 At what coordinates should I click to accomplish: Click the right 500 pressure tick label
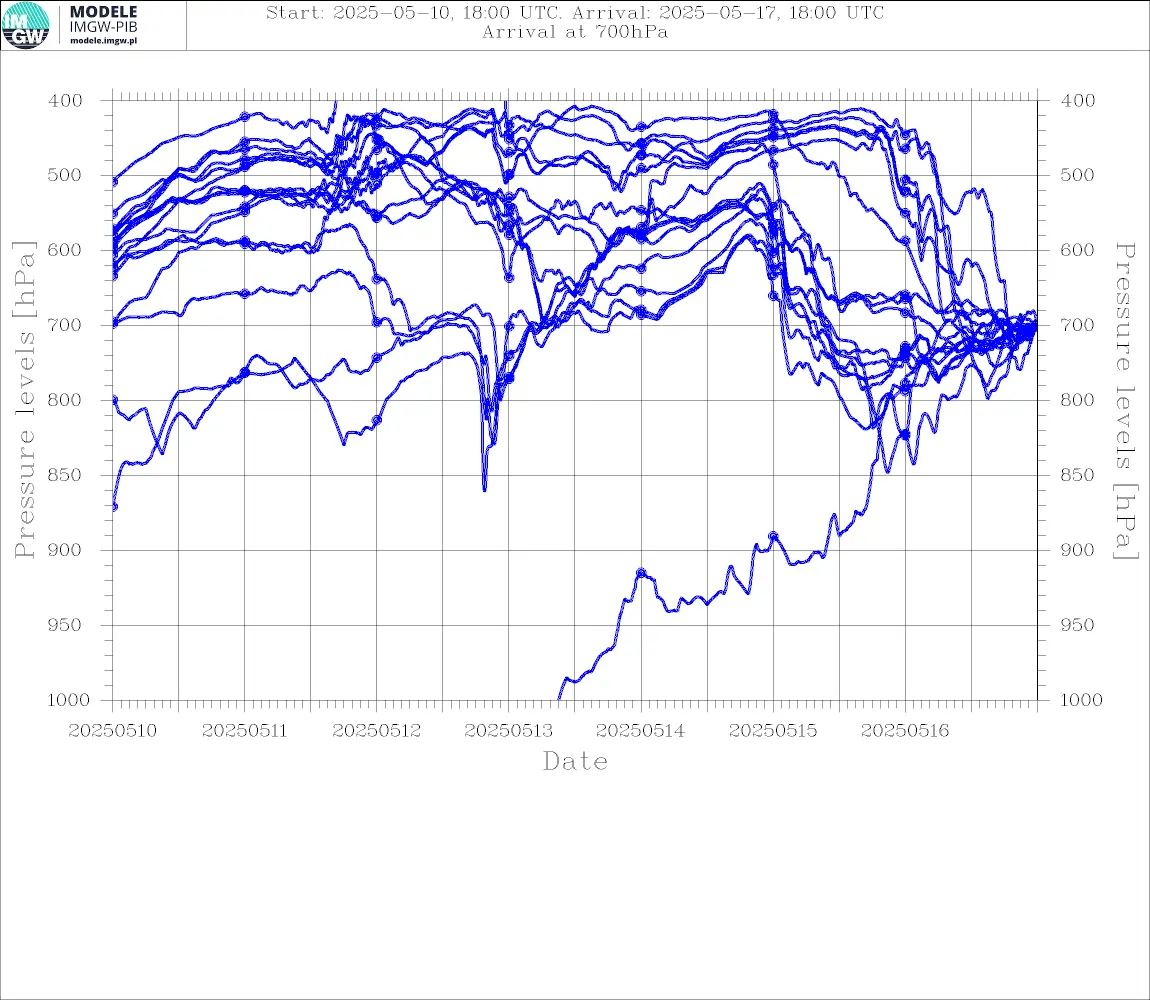tap(1078, 175)
